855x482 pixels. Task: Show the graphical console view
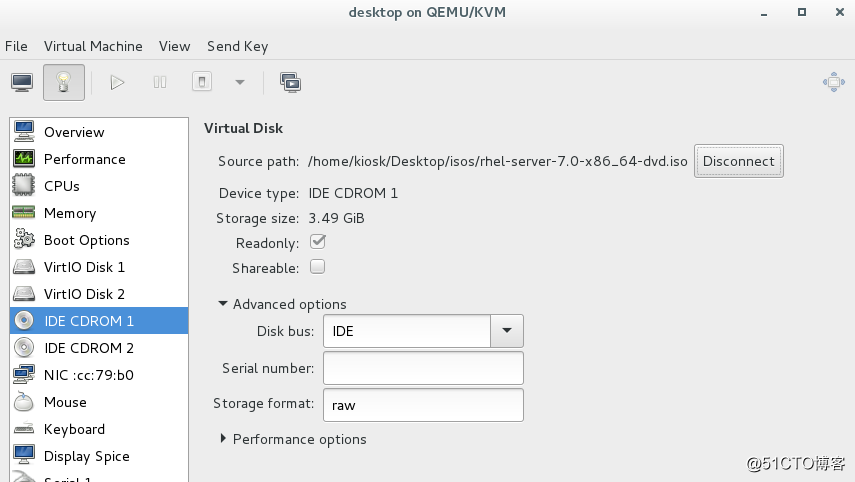click(22, 82)
